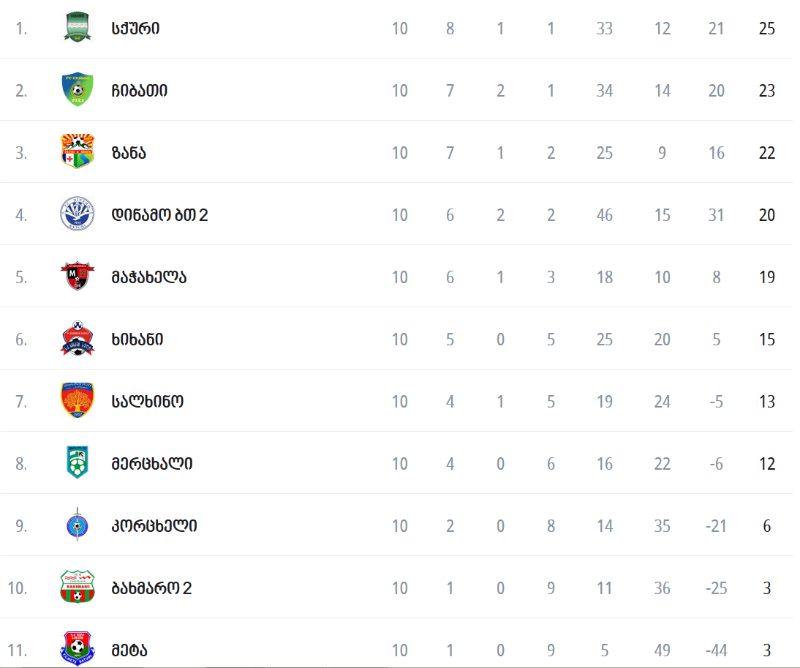Open the დინამო ბთ 2 crest

[77, 214]
